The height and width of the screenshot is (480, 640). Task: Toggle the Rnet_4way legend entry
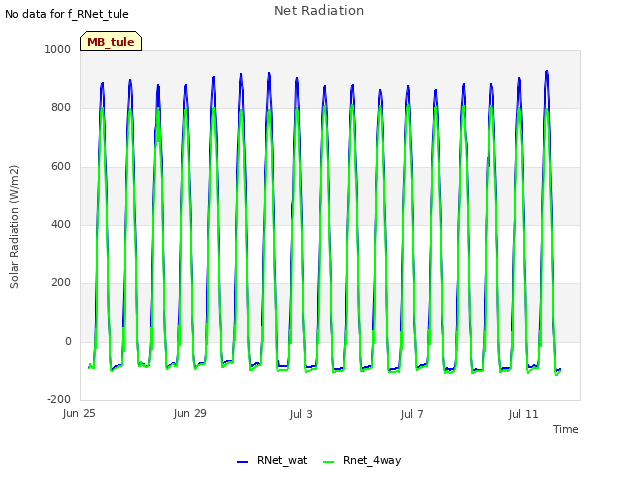pos(362,460)
